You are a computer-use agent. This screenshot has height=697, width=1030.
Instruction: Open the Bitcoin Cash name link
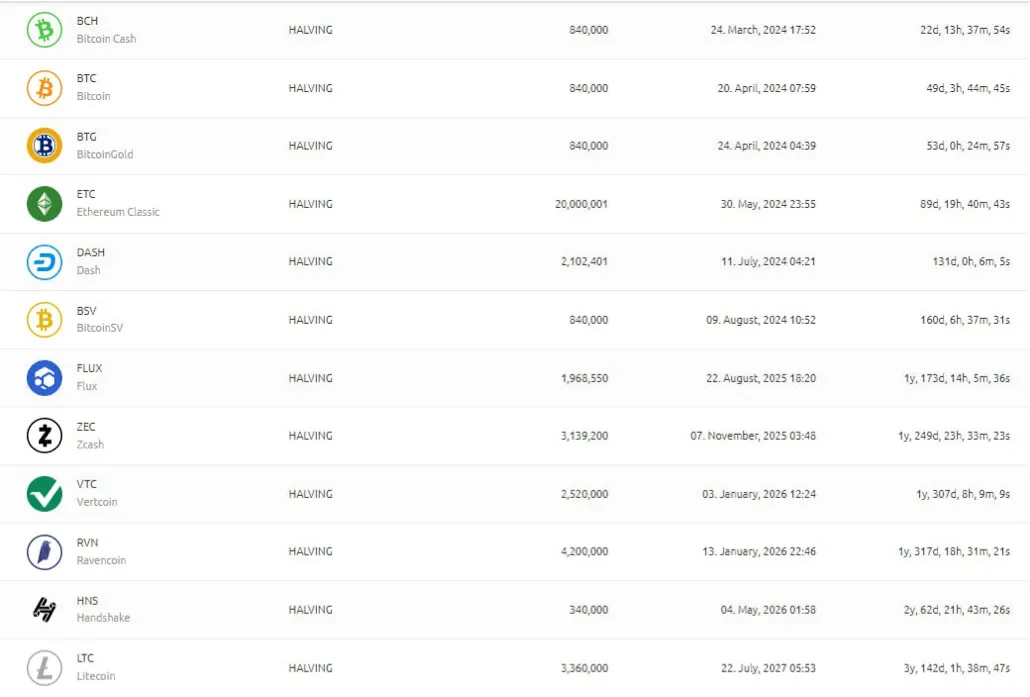point(106,39)
